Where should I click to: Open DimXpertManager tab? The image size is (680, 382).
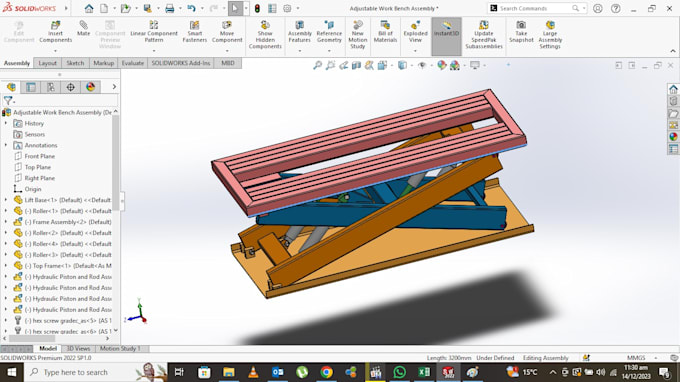tap(70, 87)
